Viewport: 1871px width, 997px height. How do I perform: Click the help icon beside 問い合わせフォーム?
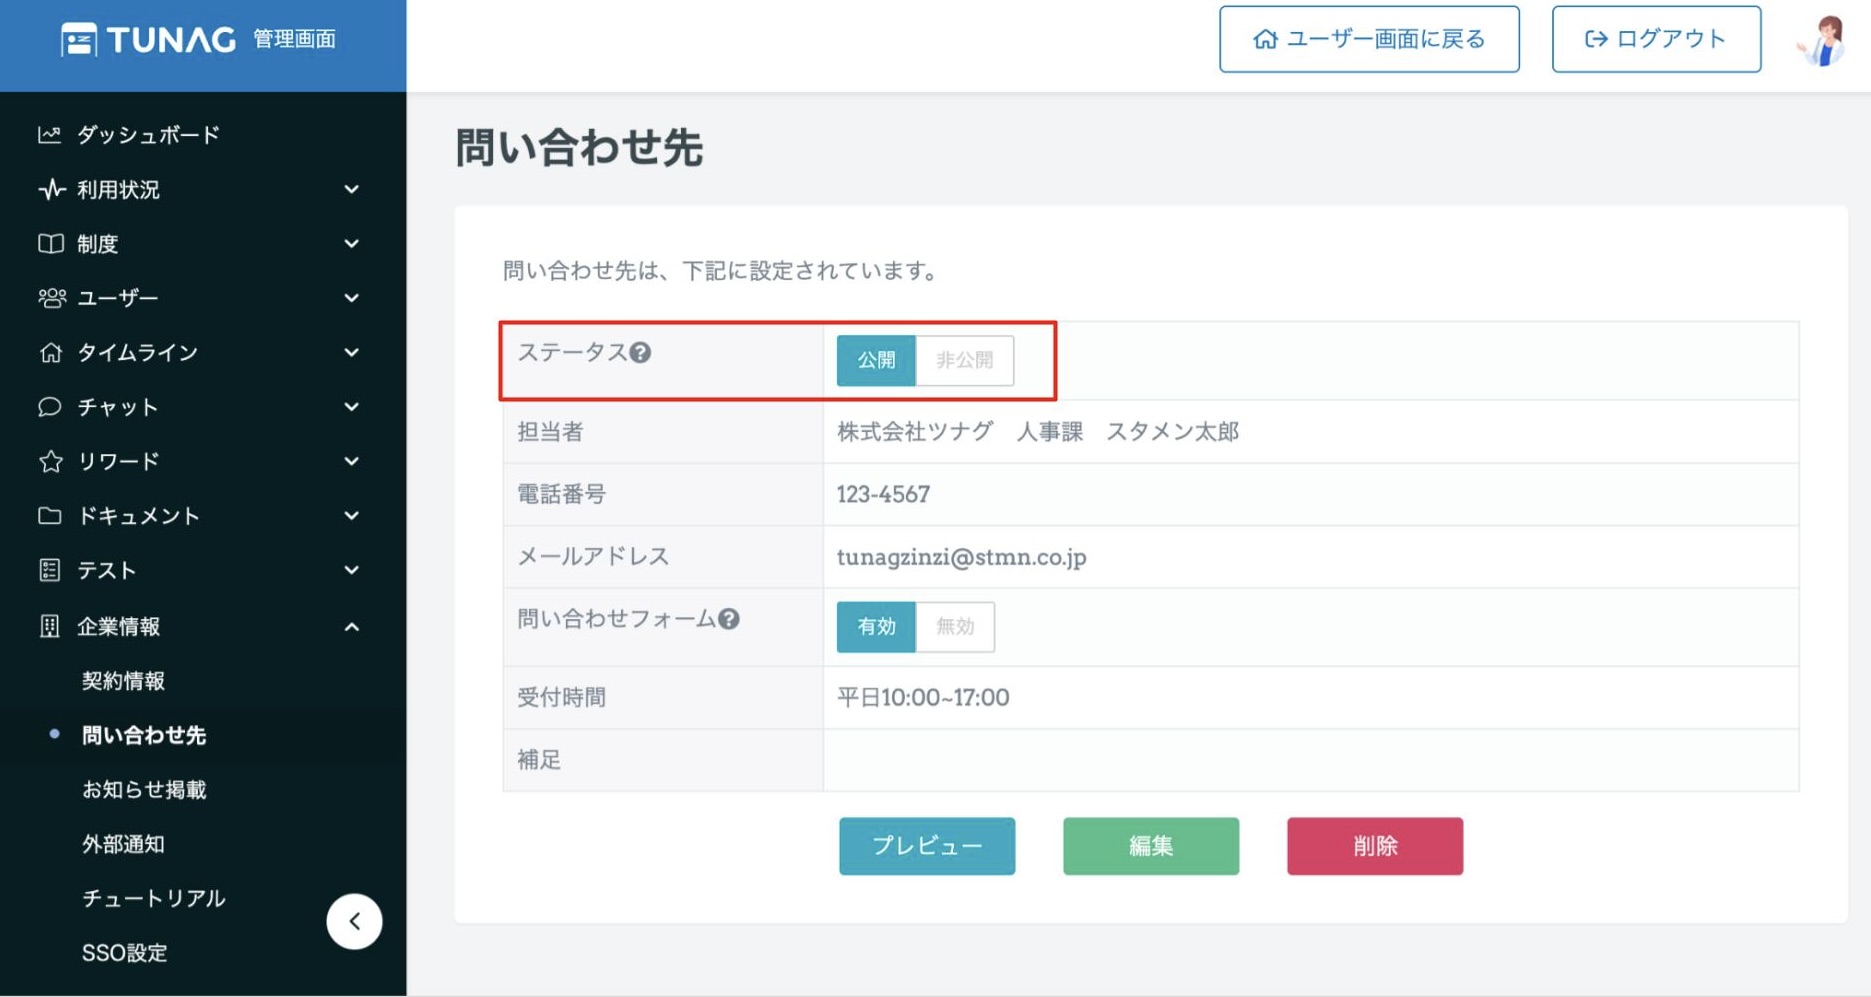[x=729, y=619]
